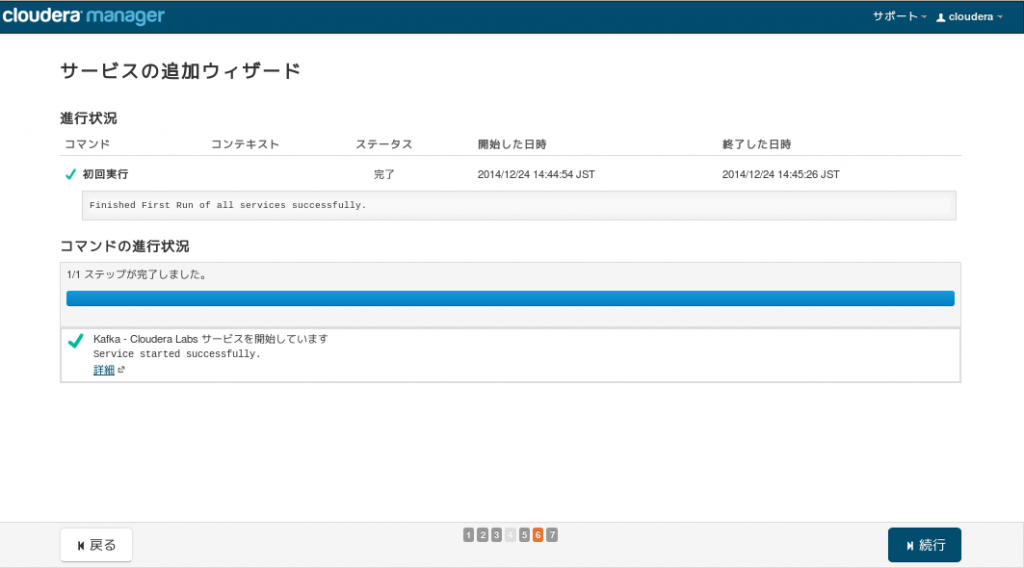Click 'Service started successfully.' message
The height and width of the screenshot is (568, 1024).
176,354
